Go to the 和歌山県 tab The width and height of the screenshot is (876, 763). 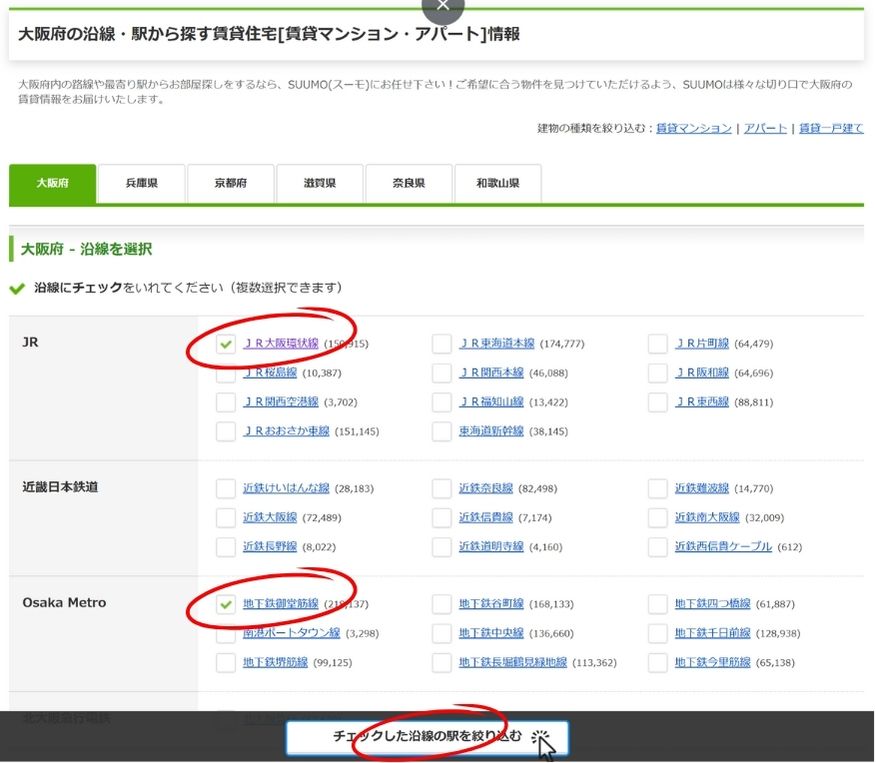pyautogui.click(x=497, y=184)
